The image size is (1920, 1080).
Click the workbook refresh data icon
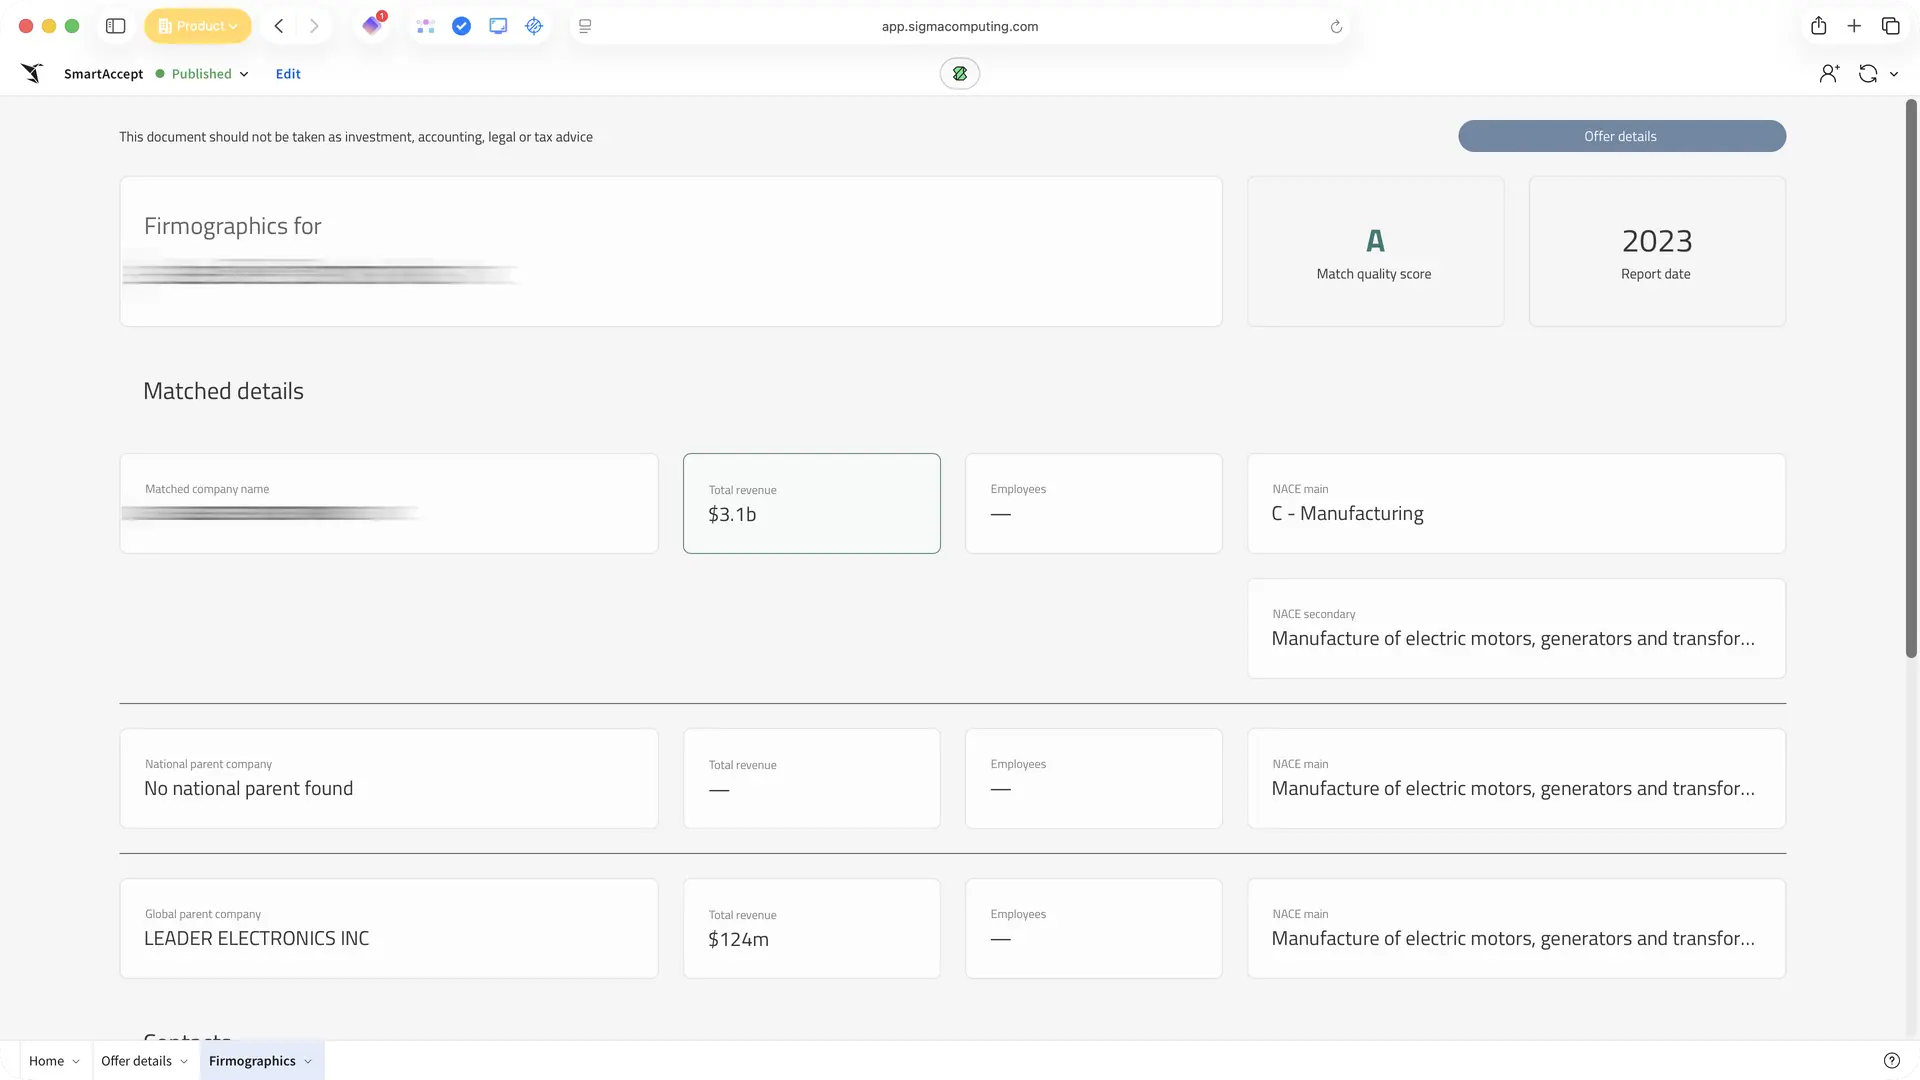pos(1867,73)
